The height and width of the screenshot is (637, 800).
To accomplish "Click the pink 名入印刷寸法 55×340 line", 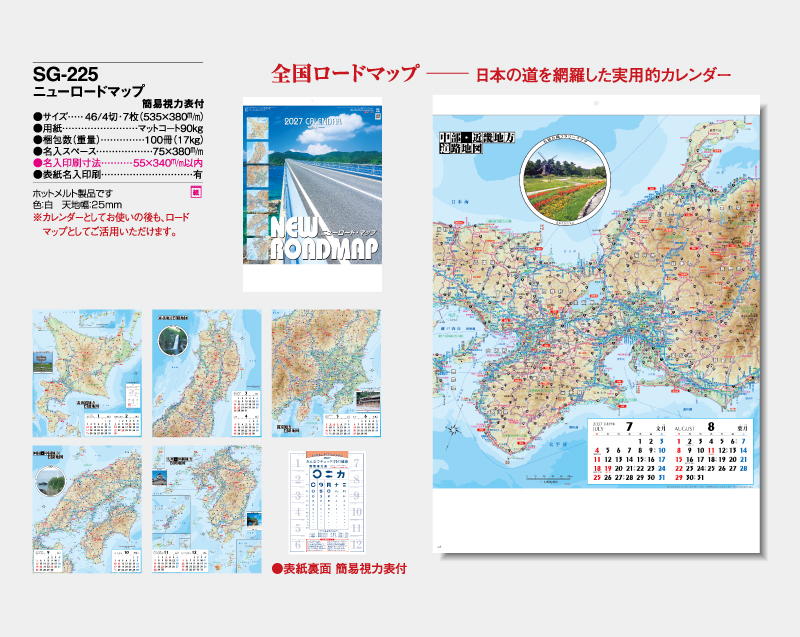I will click(118, 163).
